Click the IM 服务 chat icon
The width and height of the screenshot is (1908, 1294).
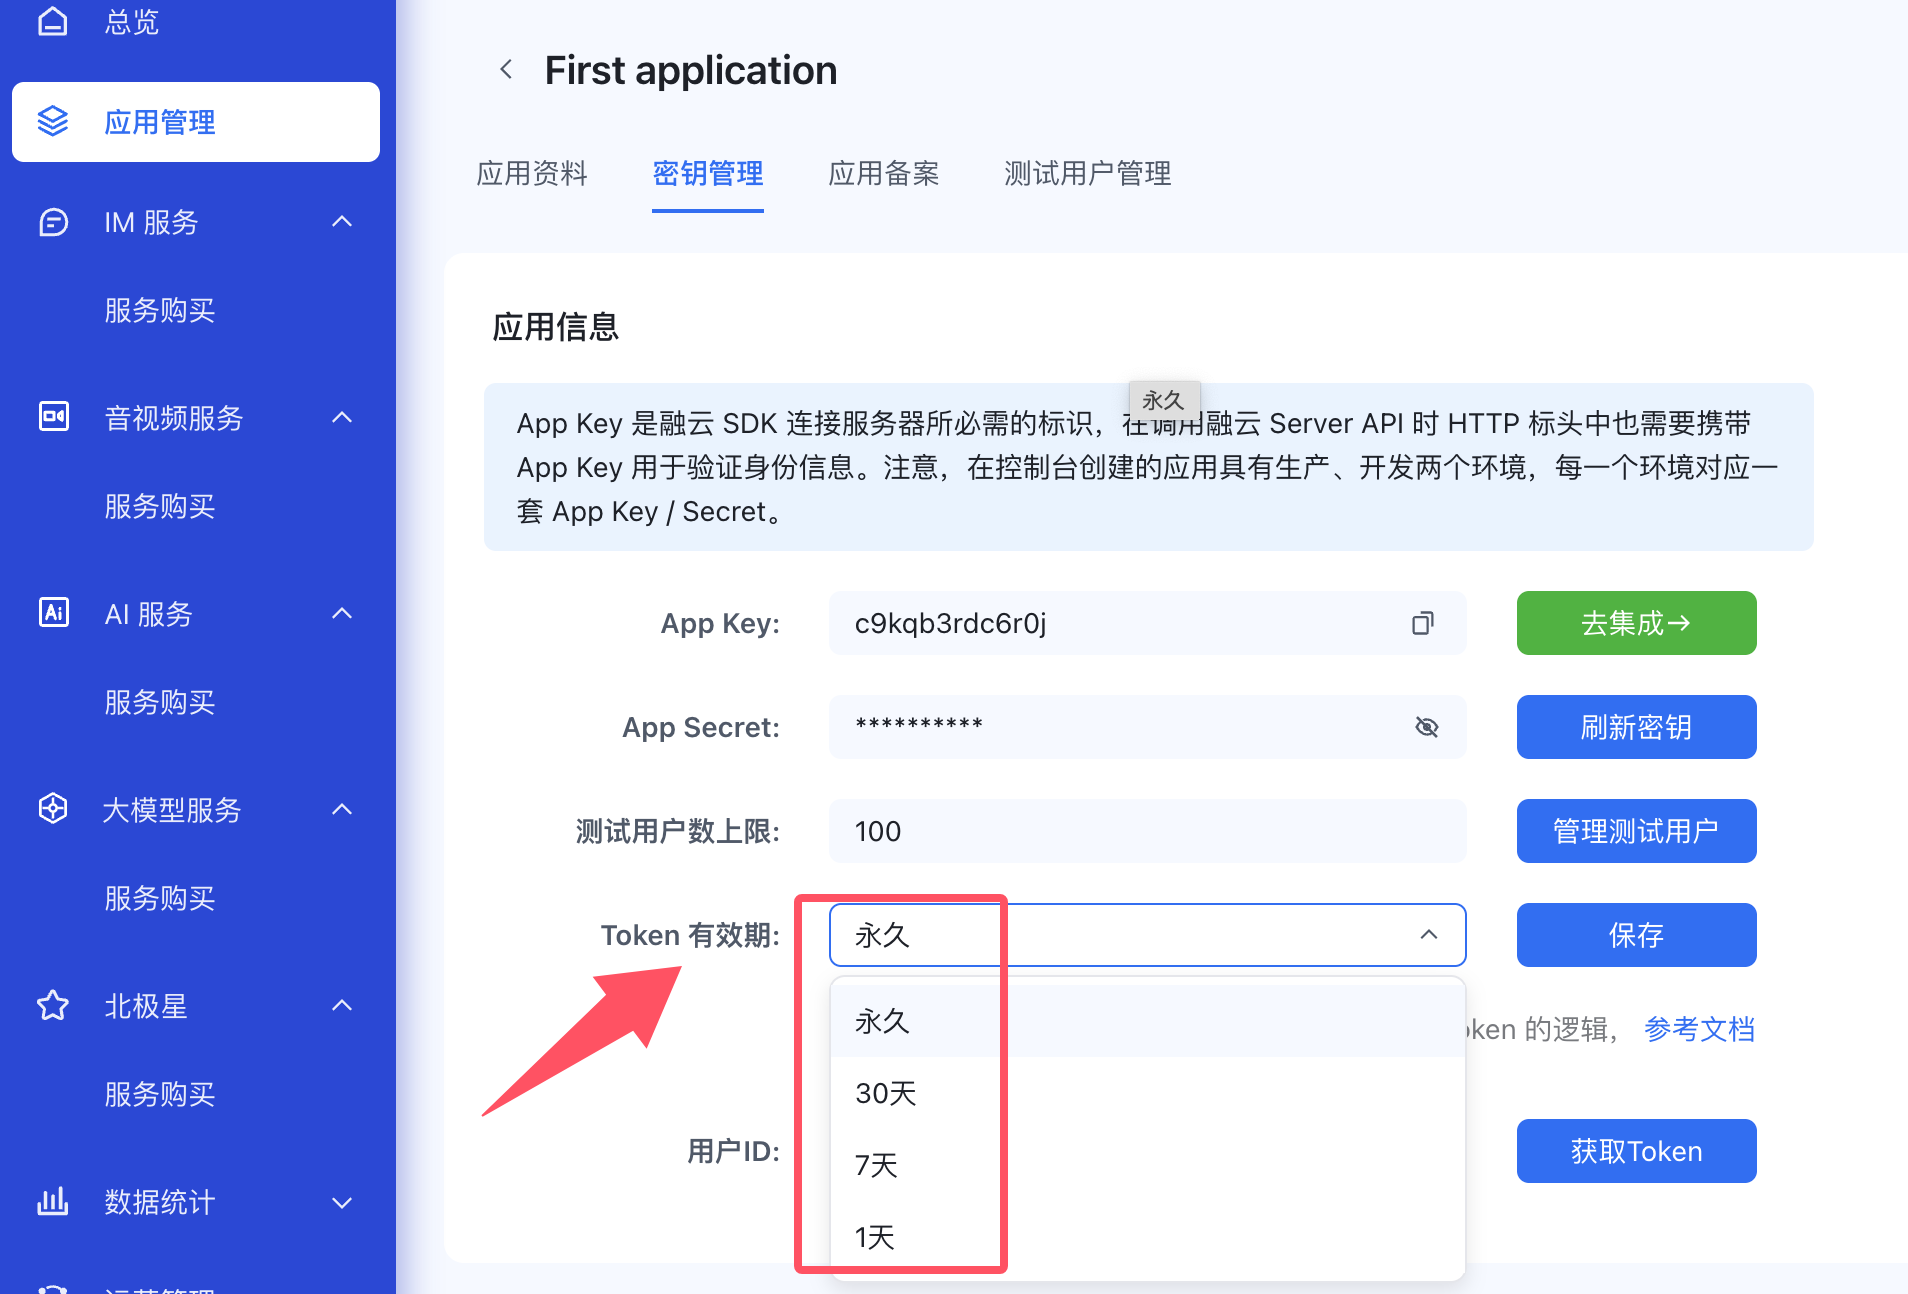52,222
